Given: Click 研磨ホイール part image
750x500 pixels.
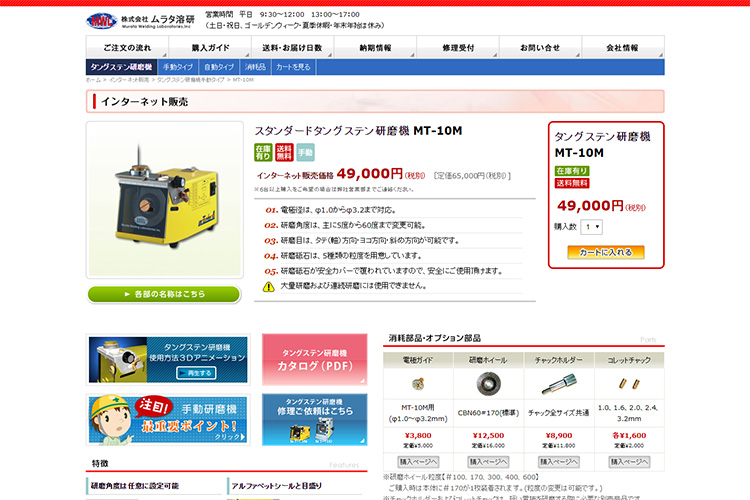Looking at the screenshot, I should 488,384.
